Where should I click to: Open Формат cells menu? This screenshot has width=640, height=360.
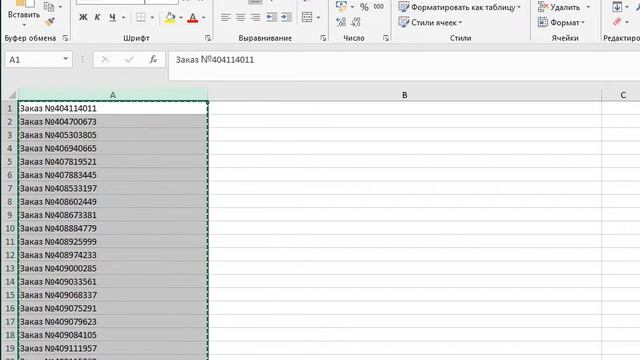561,22
